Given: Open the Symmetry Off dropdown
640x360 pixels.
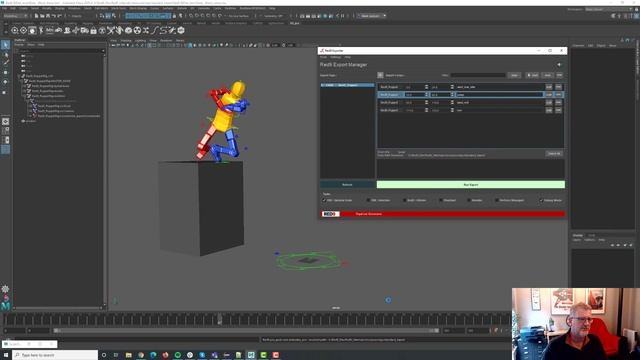Looking at the screenshot, I should (273, 16).
